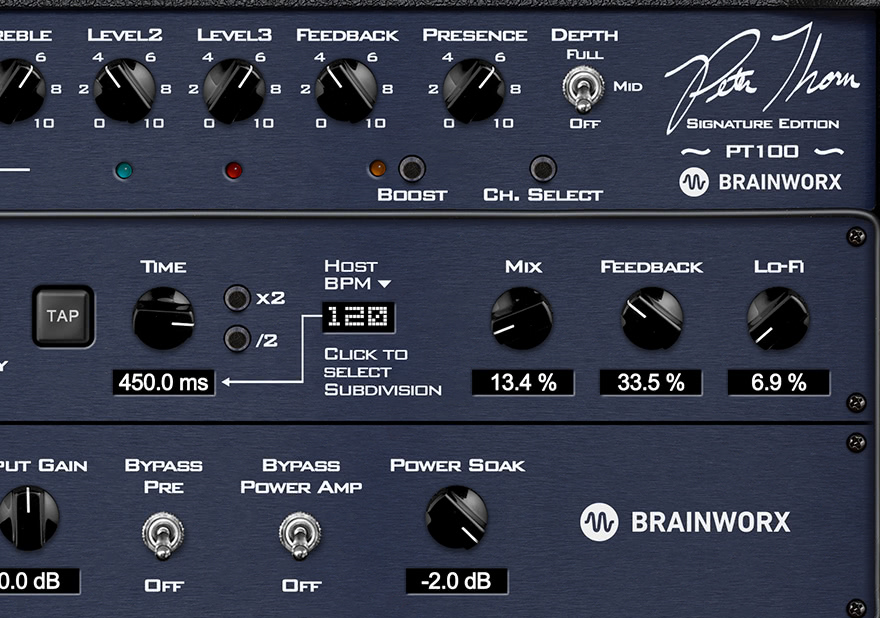Click the TAP tempo button
This screenshot has width=880, height=618.
[63, 316]
